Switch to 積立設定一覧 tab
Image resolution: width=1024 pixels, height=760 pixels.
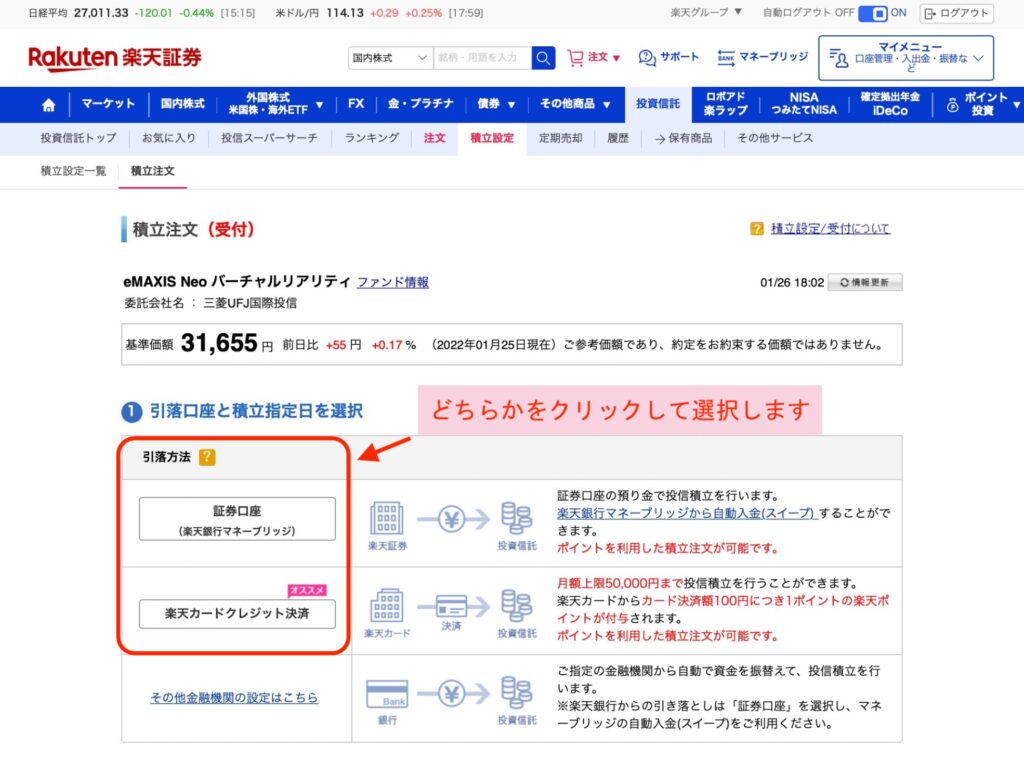coord(73,171)
